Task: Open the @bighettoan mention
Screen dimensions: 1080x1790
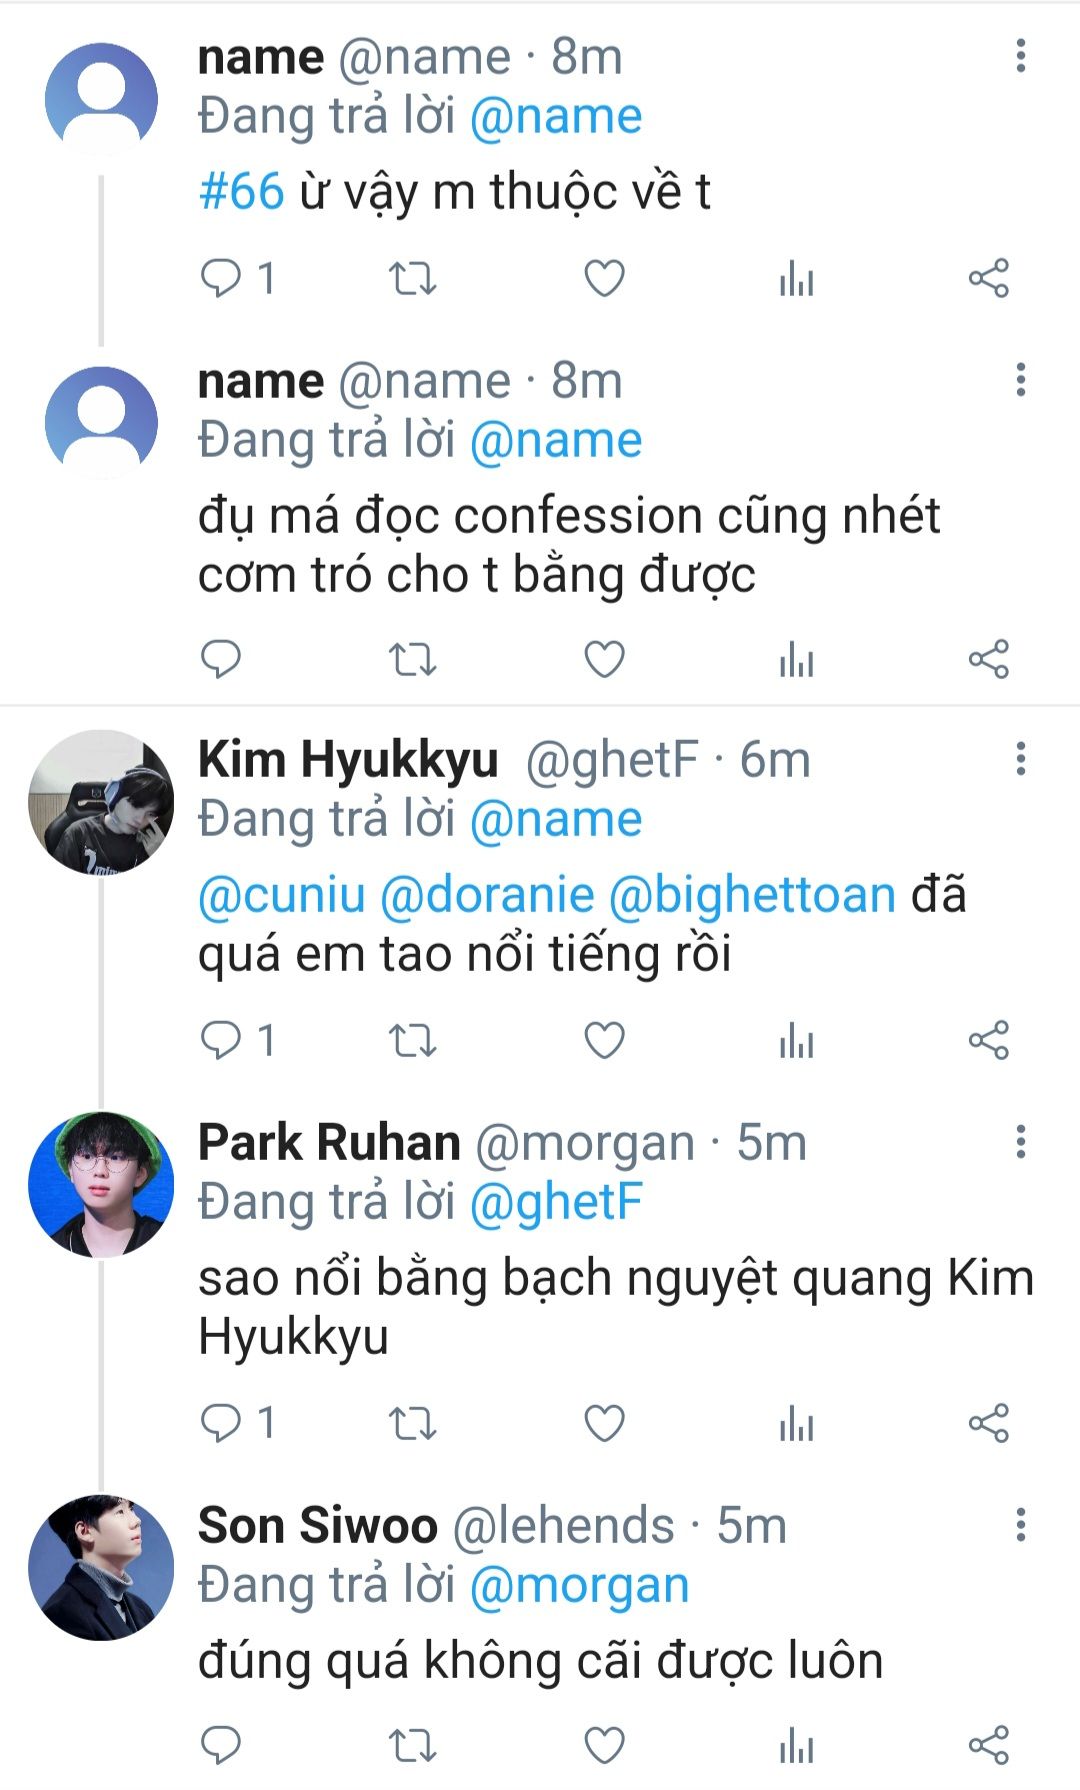Action: tap(751, 894)
